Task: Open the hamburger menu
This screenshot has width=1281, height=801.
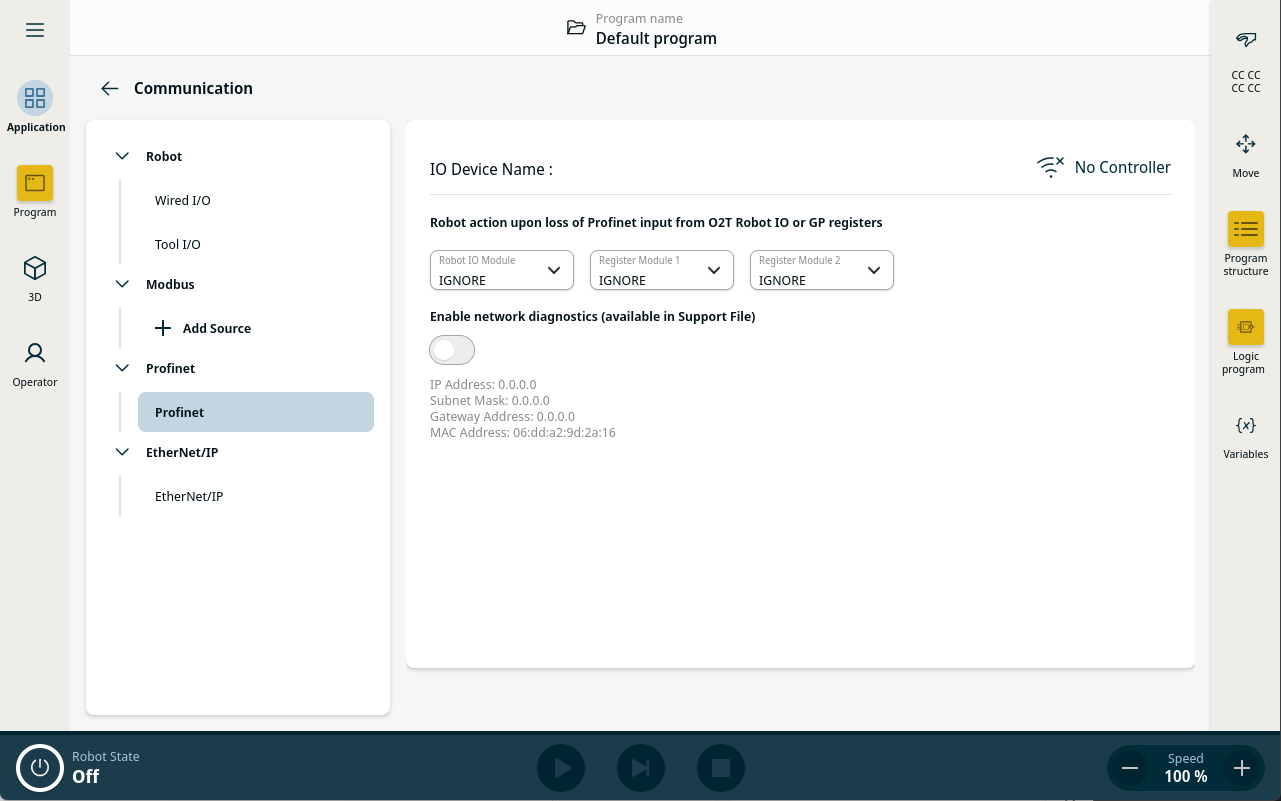Action: click(35, 30)
